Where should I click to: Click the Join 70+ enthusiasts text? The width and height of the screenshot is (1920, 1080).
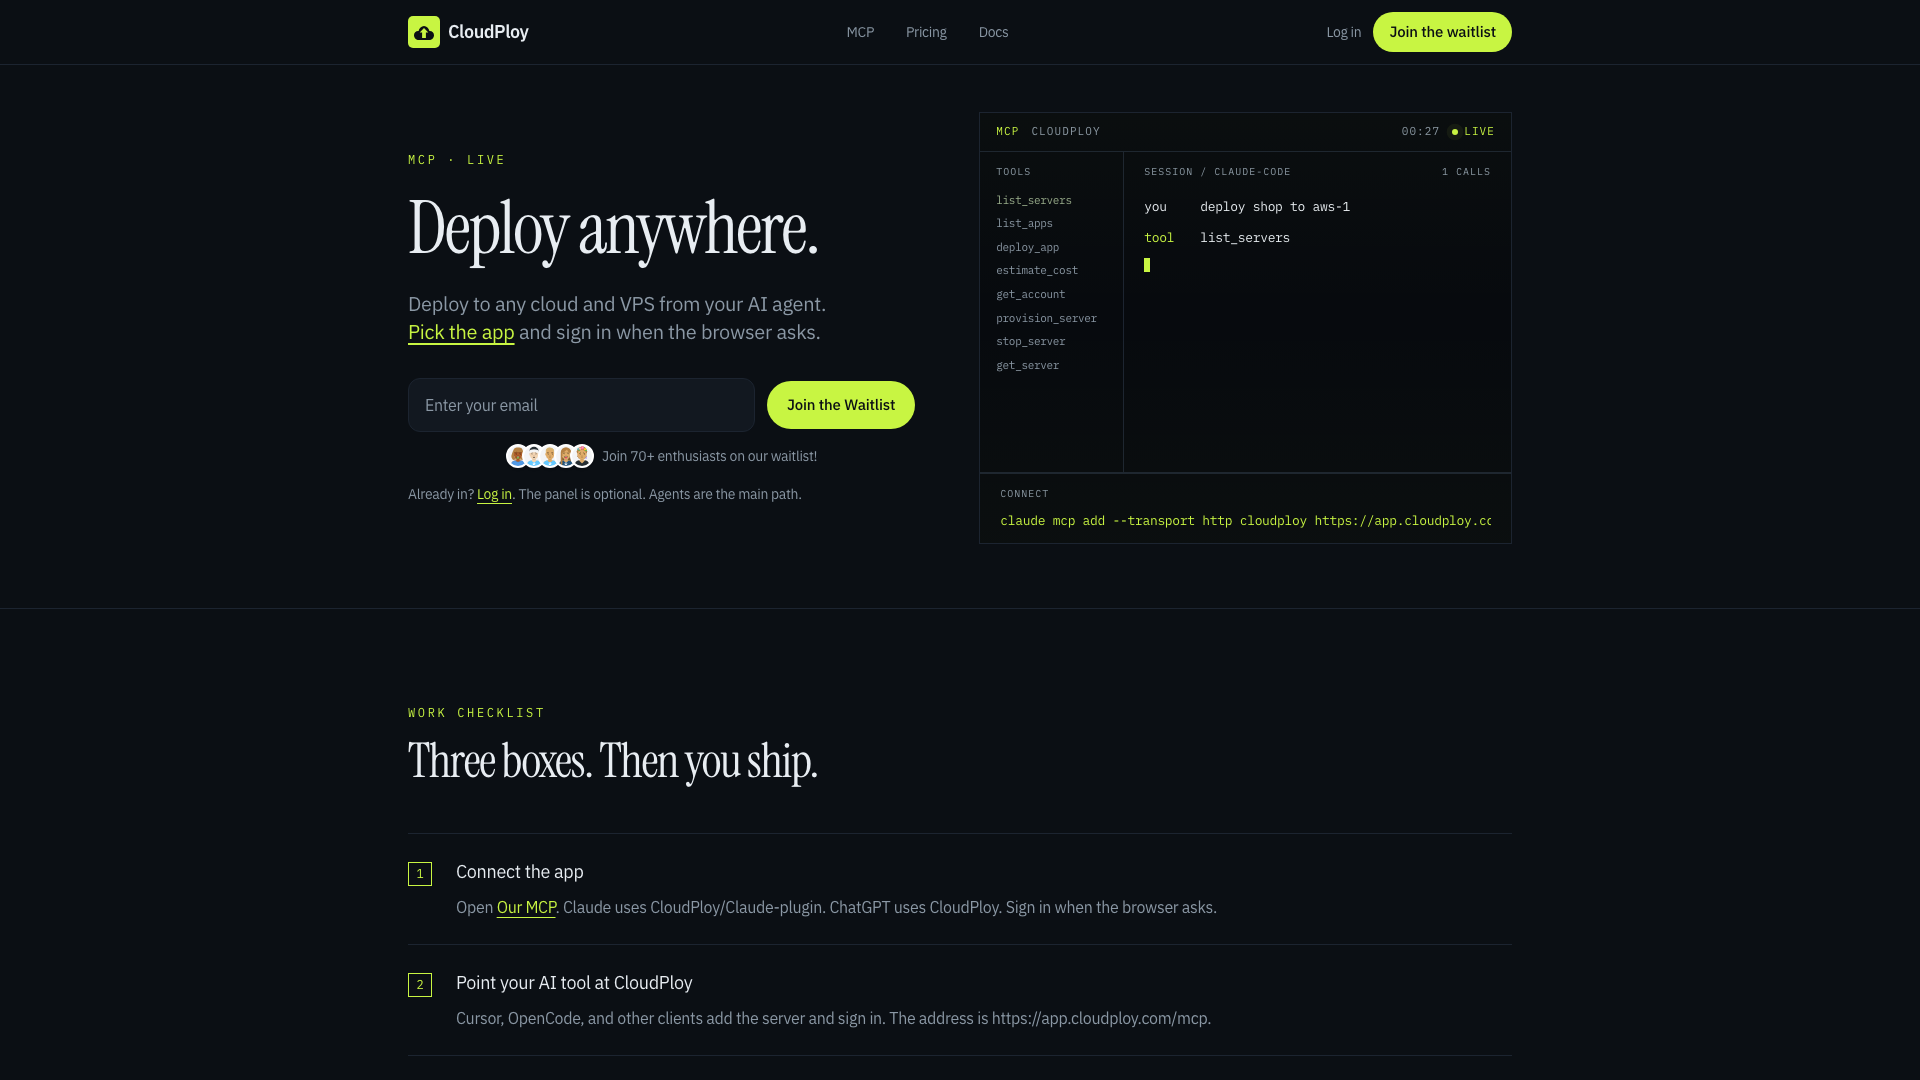coord(709,456)
